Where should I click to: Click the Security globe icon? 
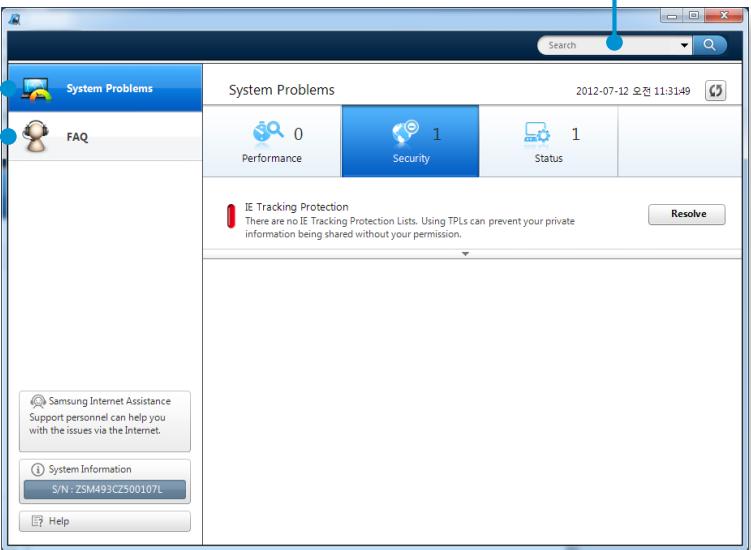coord(405,132)
